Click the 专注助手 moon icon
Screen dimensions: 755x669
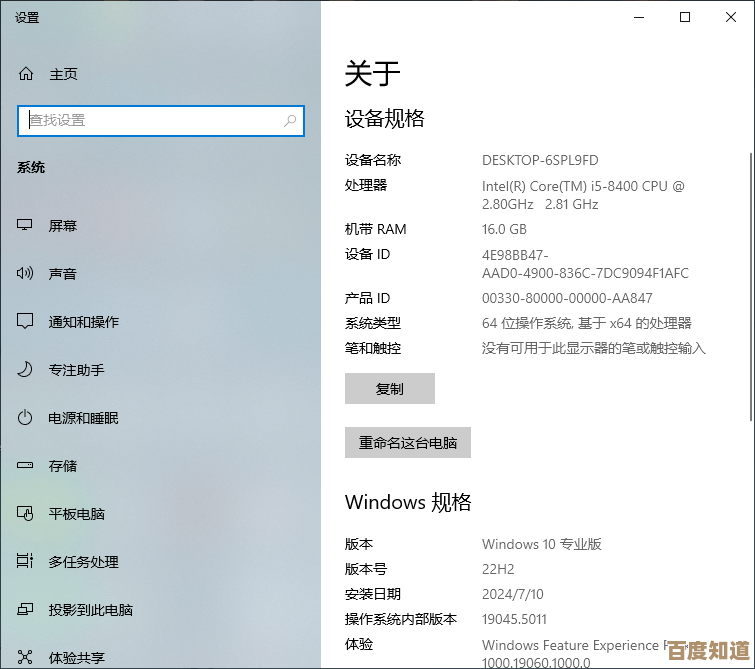click(x=25, y=369)
